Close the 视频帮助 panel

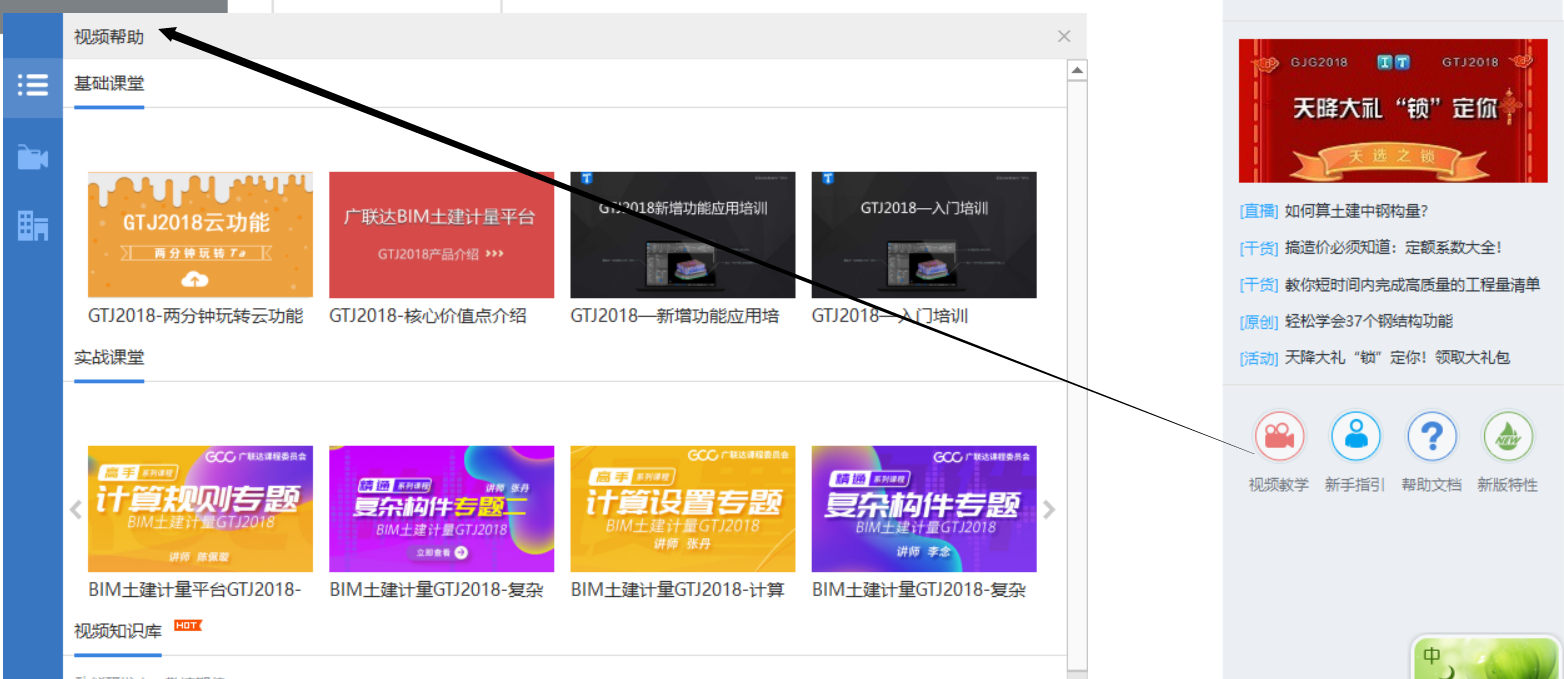click(x=1064, y=37)
